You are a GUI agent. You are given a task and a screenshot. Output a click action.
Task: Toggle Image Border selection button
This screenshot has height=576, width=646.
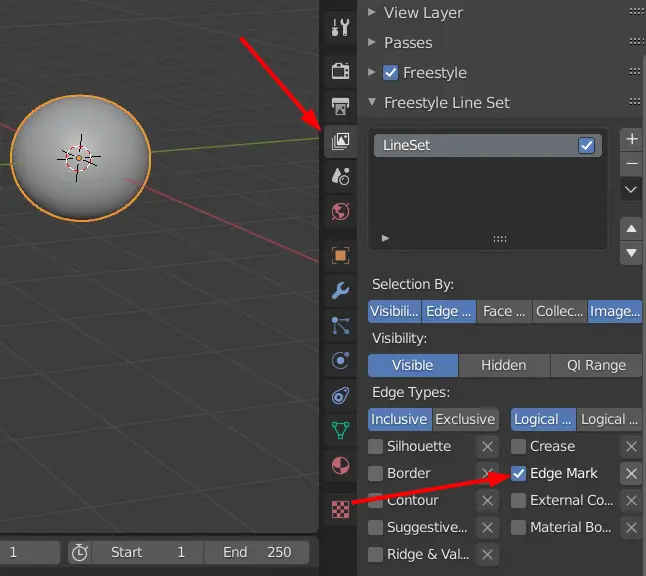615,311
